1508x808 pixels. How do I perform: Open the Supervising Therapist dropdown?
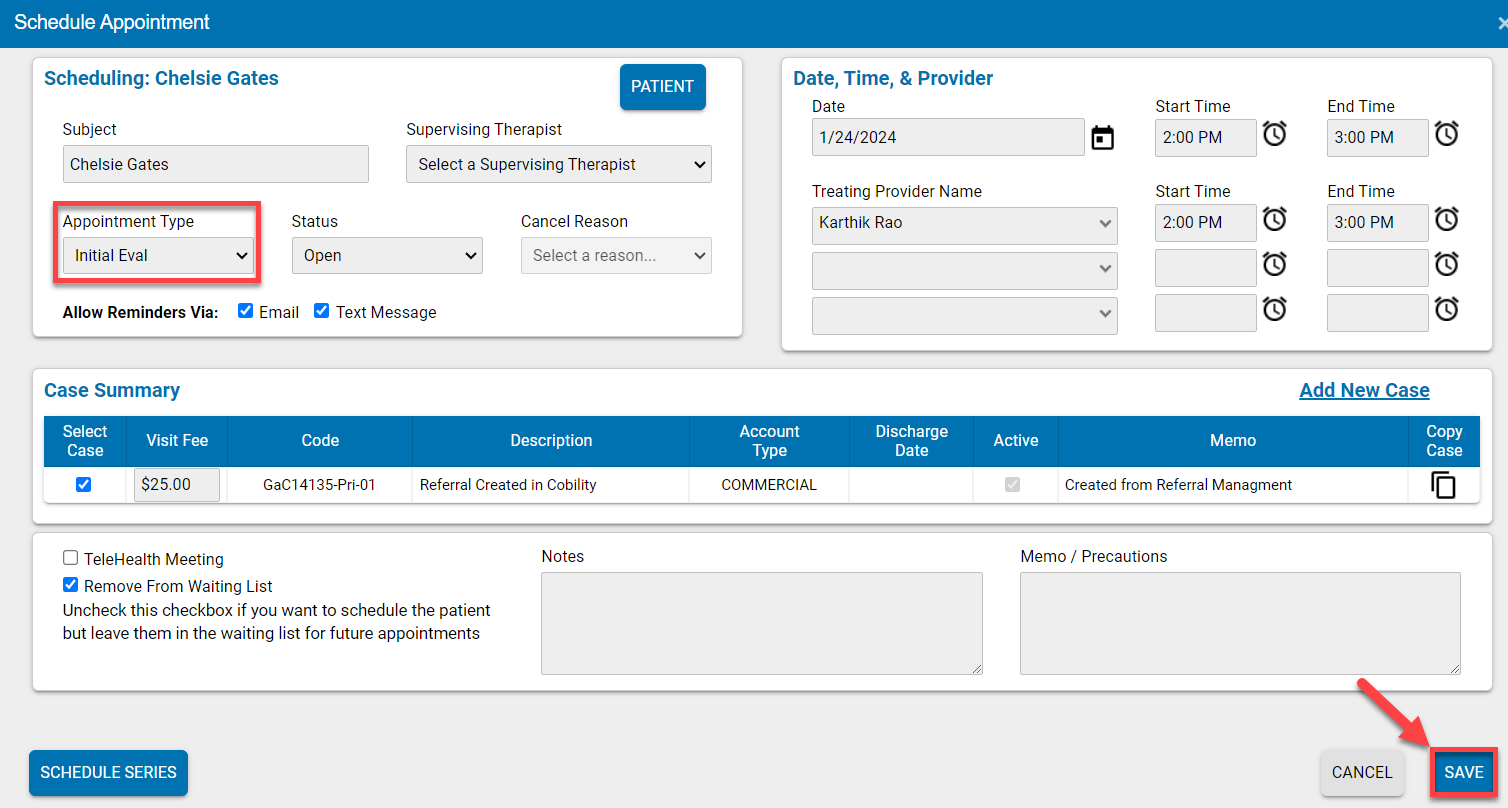tap(558, 163)
